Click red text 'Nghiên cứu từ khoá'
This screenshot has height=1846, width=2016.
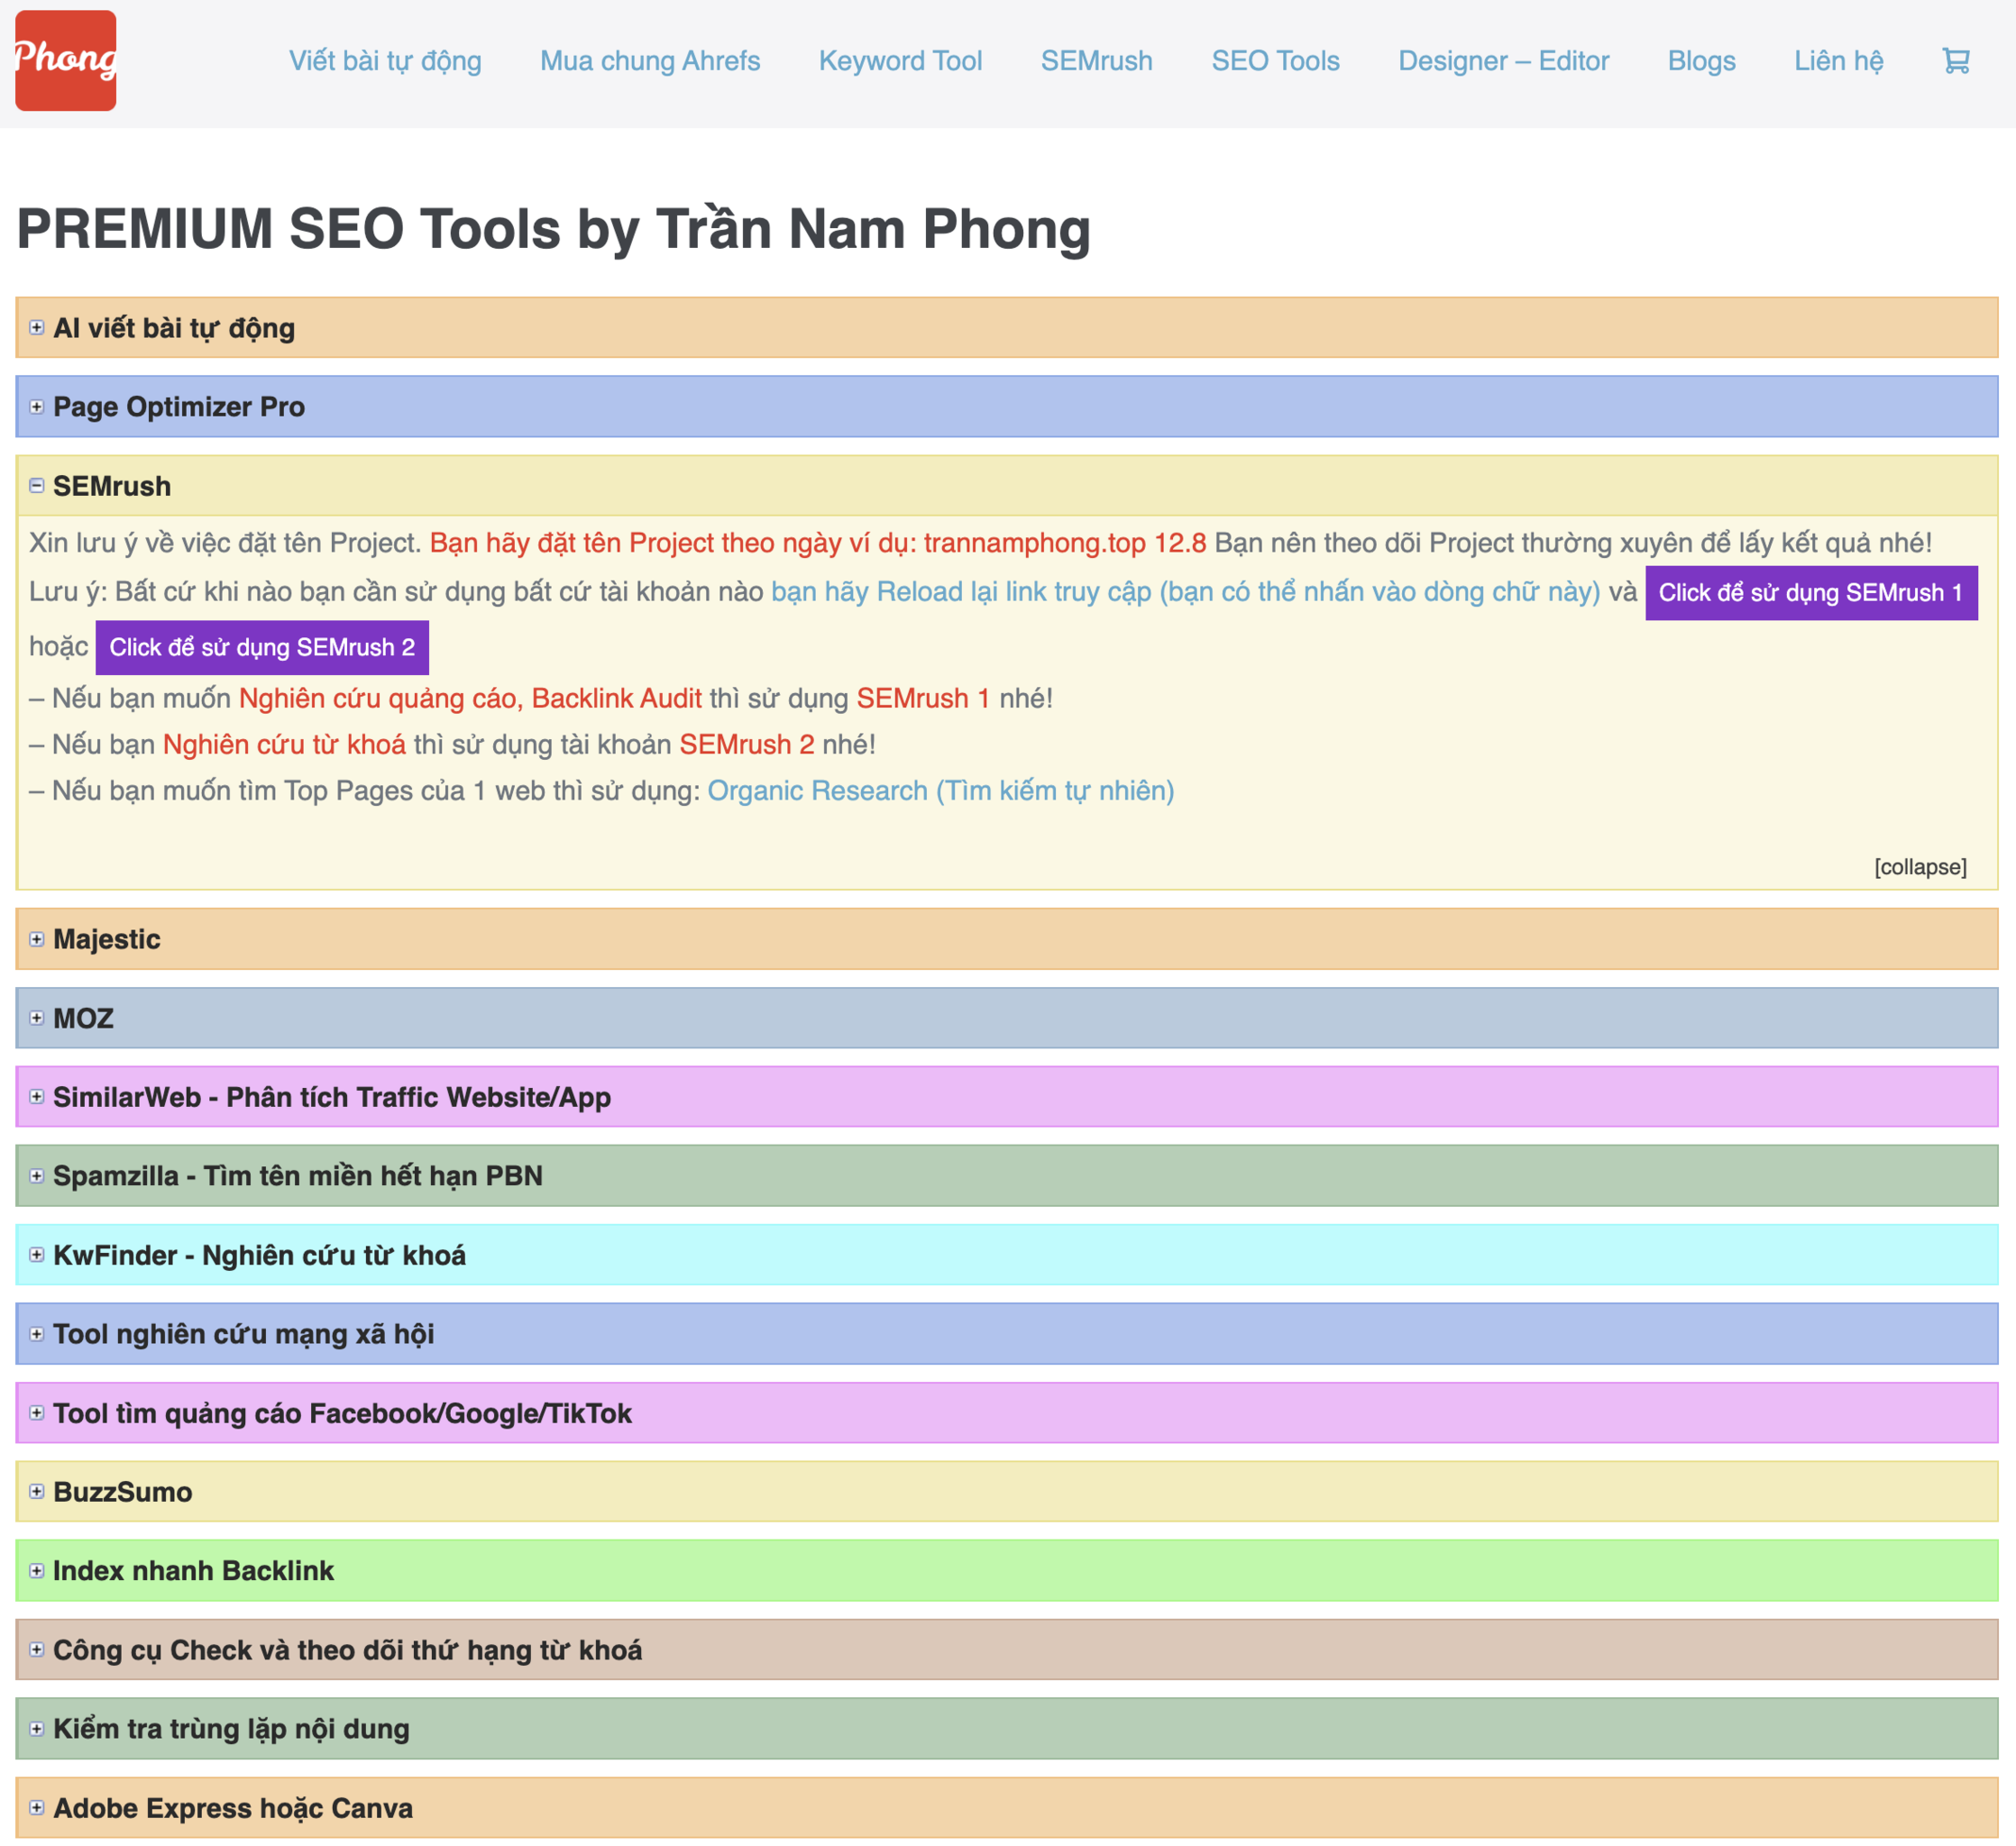pyautogui.click(x=284, y=745)
